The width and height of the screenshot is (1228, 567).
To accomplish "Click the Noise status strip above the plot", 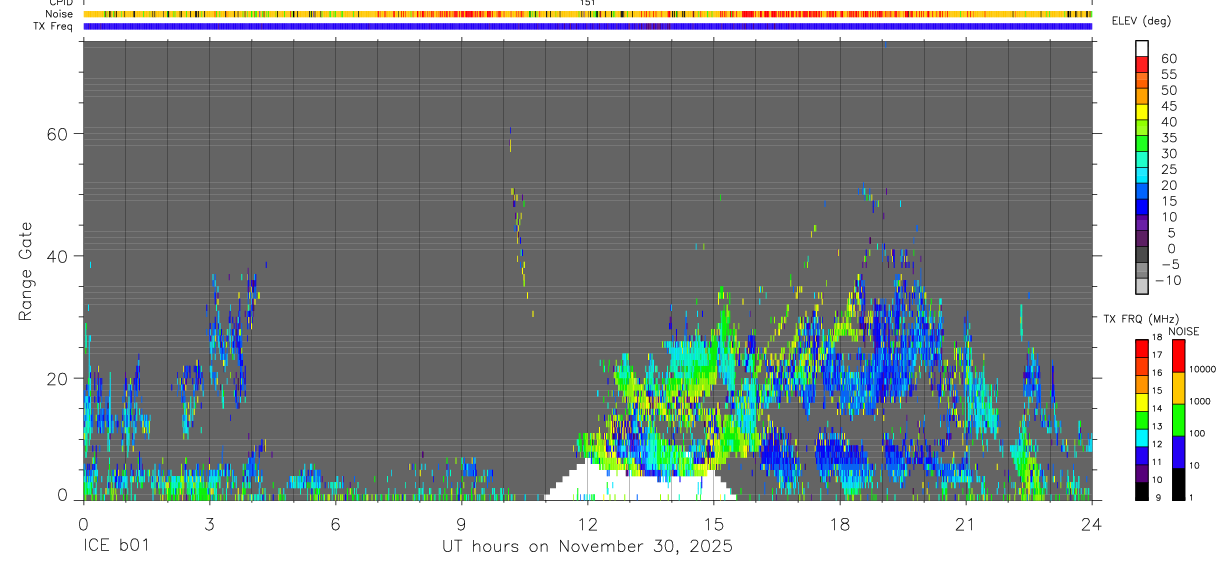I will point(587,14).
